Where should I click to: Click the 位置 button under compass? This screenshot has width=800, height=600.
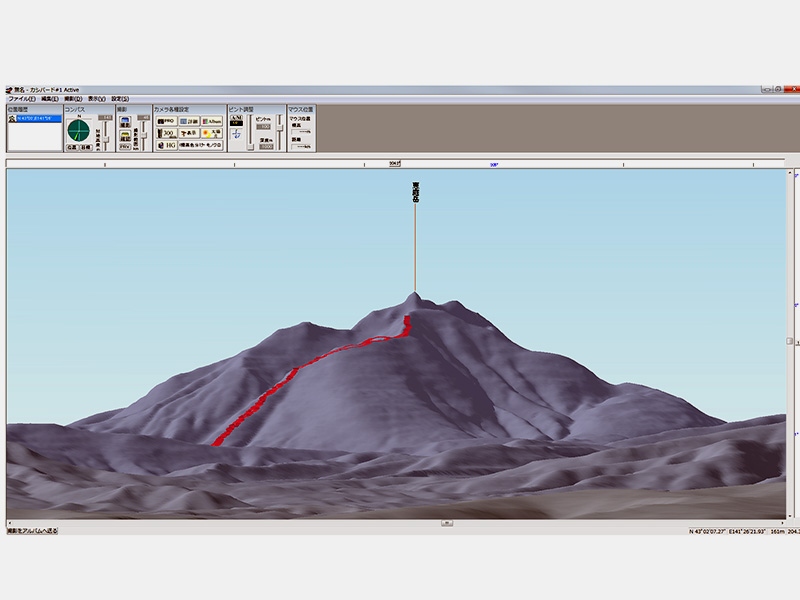pyautogui.click(x=72, y=147)
